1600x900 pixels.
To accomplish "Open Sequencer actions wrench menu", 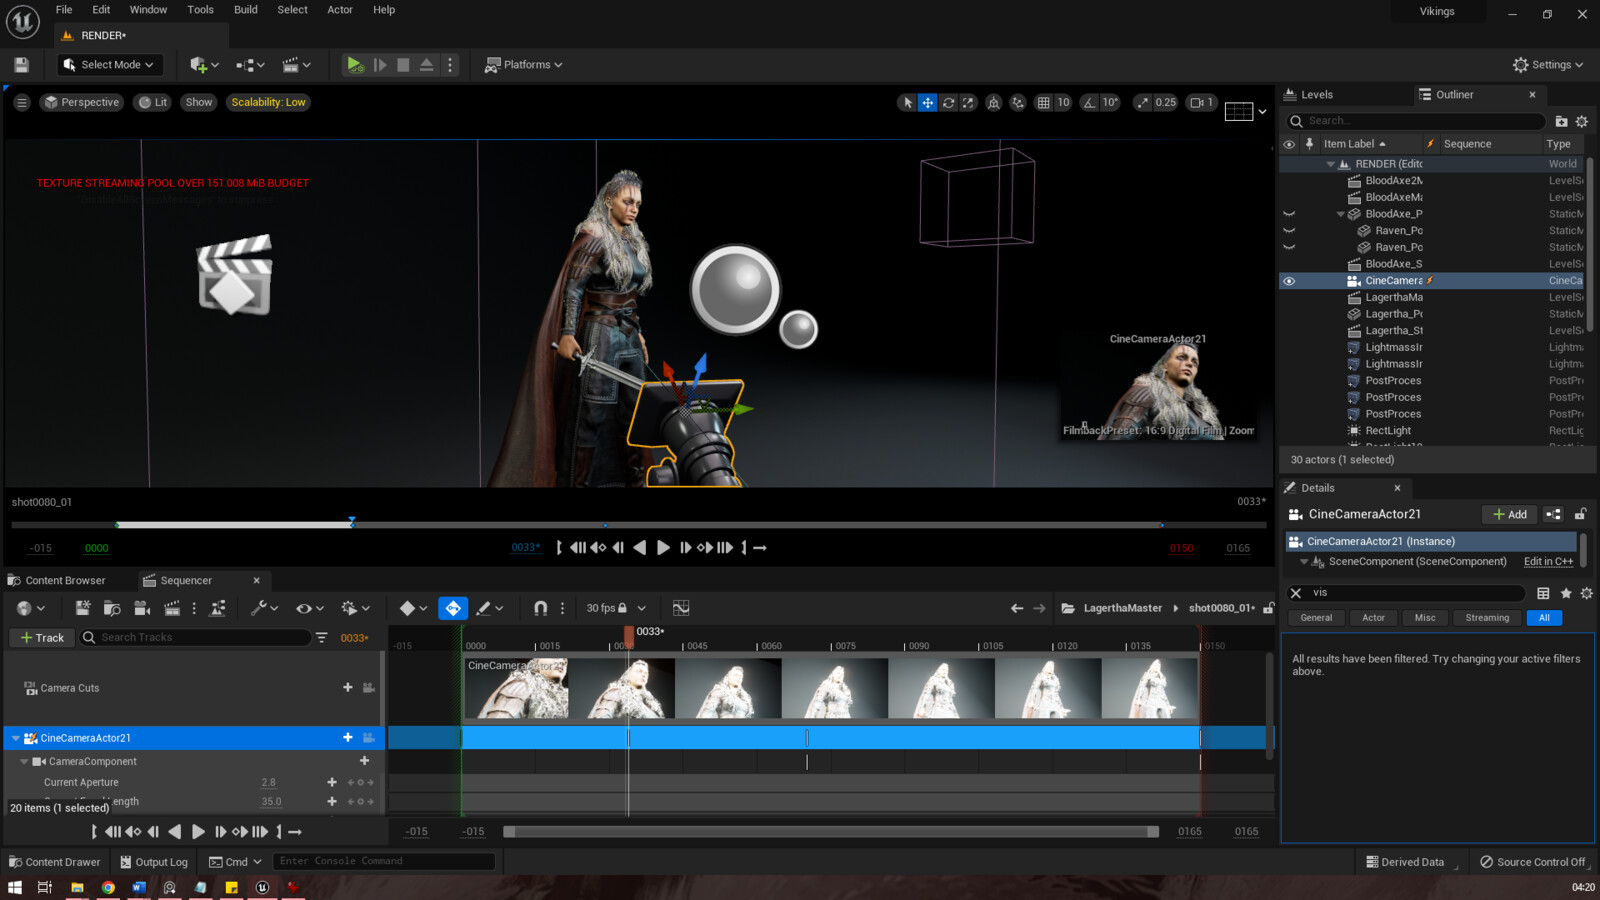I will coord(264,608).
